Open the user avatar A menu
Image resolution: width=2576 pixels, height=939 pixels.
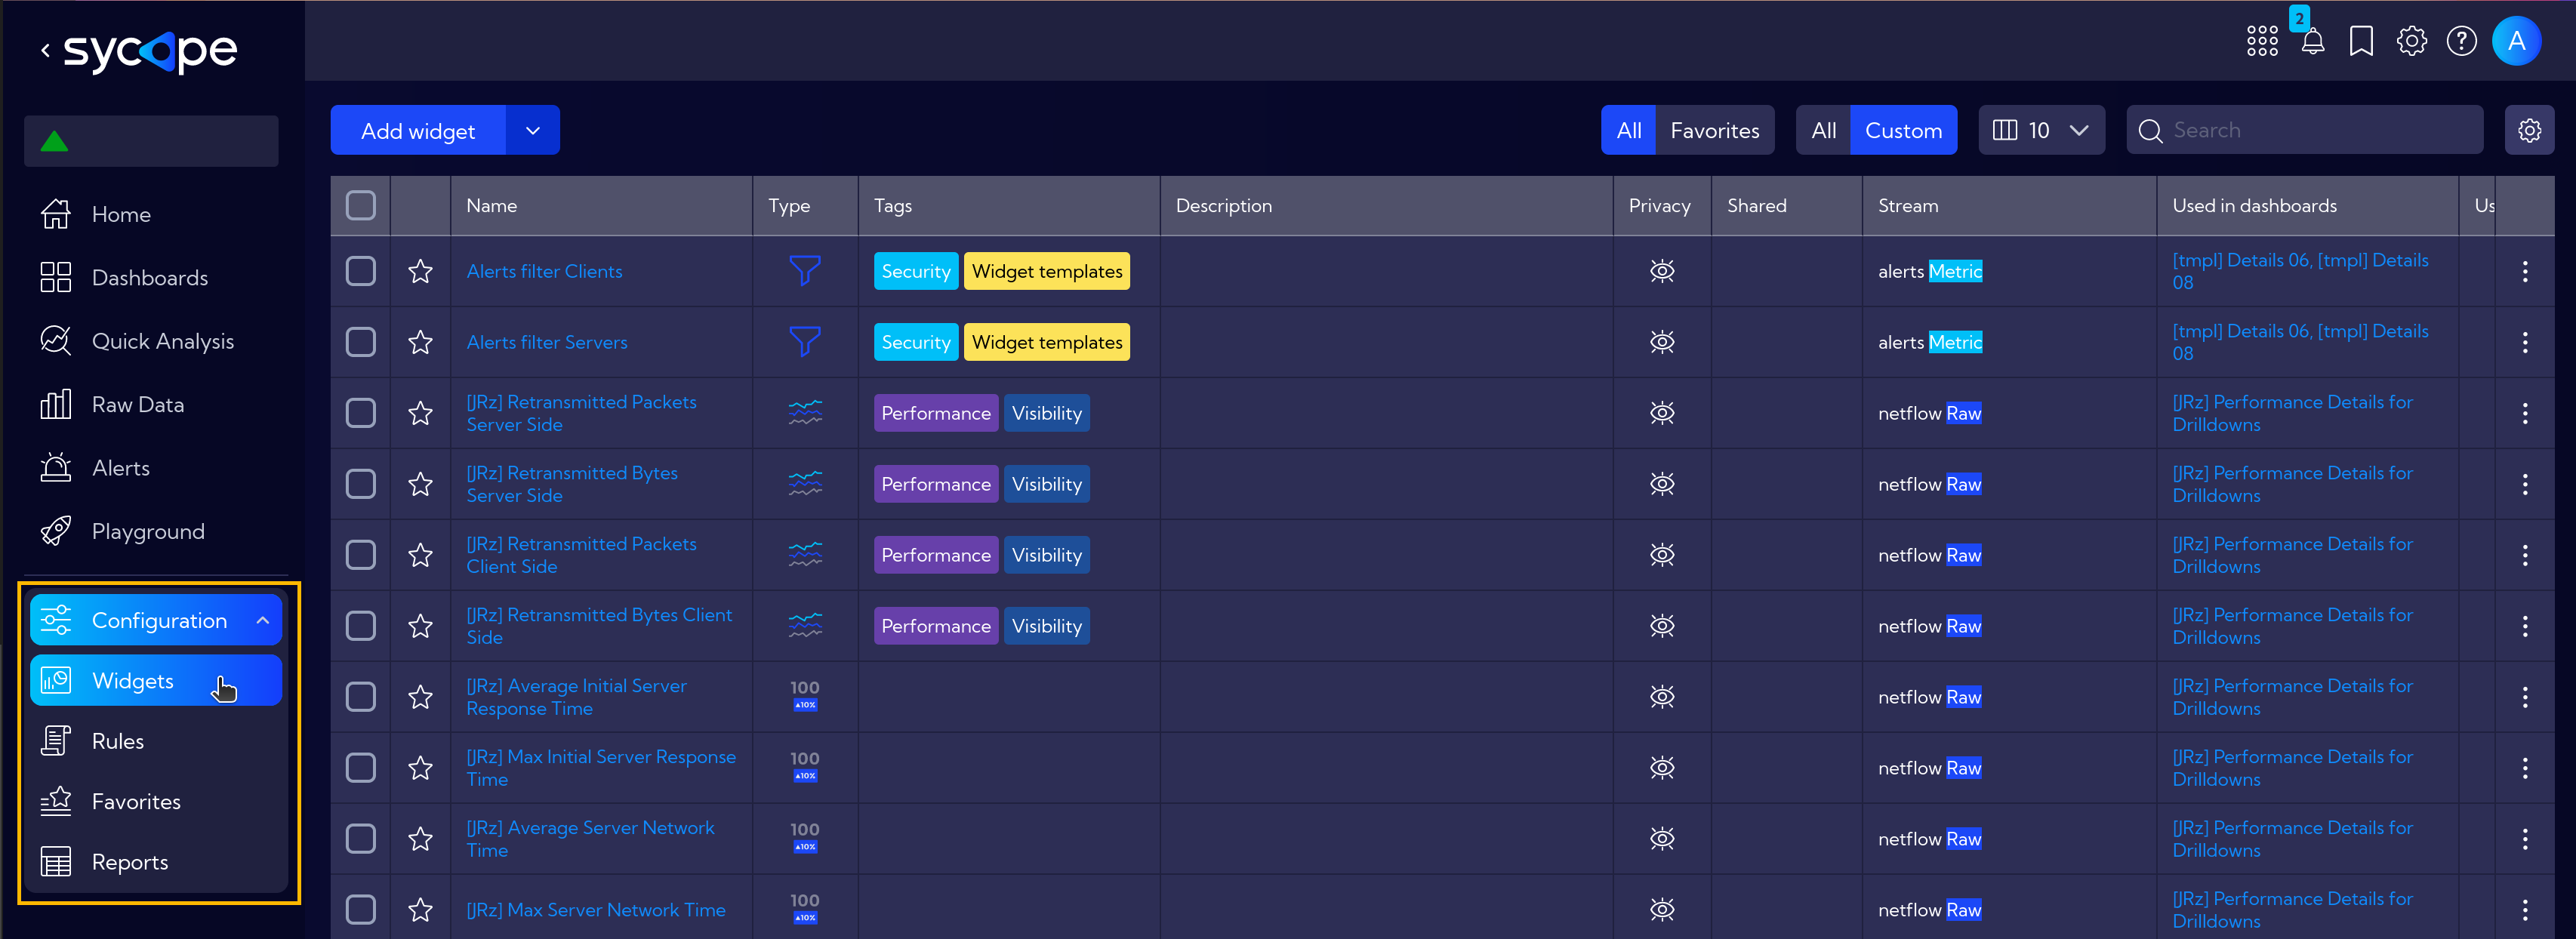pyautogui.click(x=2516, y=41)
